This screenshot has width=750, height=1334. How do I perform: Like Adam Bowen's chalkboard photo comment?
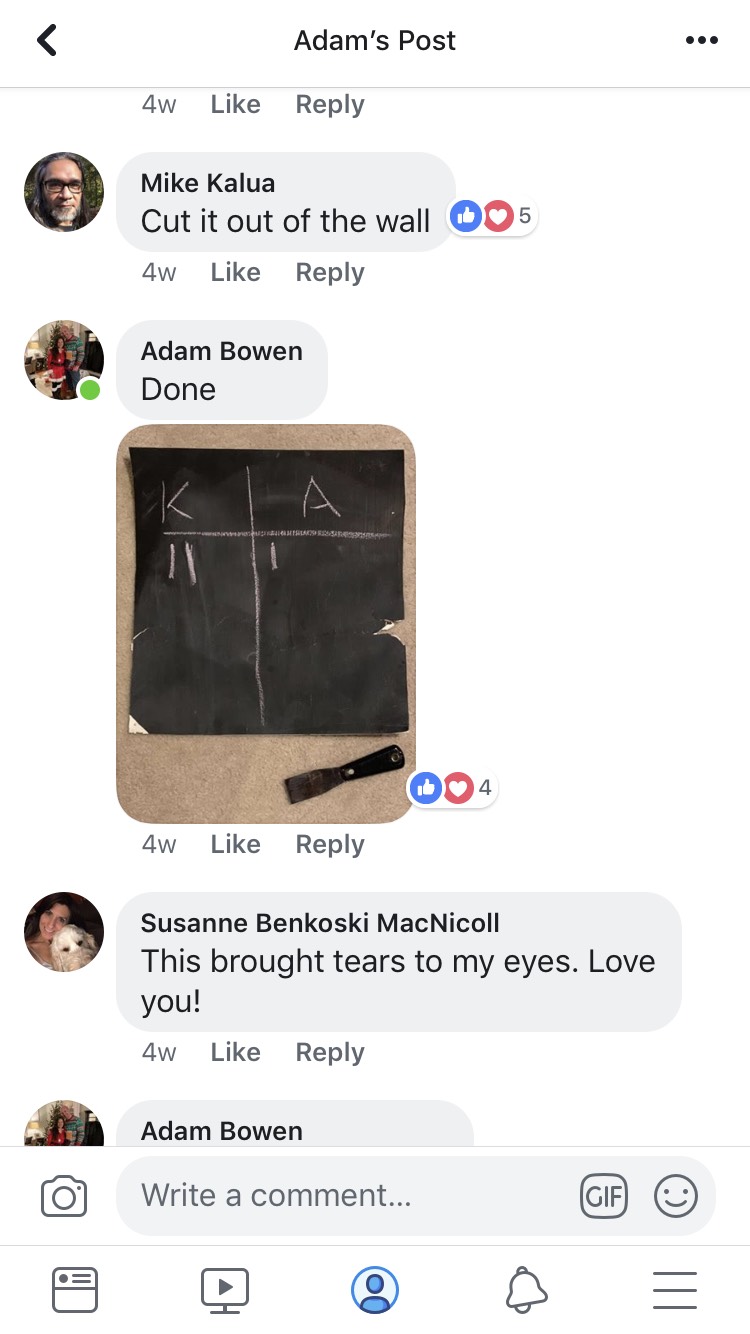click(x=235, y=844)
